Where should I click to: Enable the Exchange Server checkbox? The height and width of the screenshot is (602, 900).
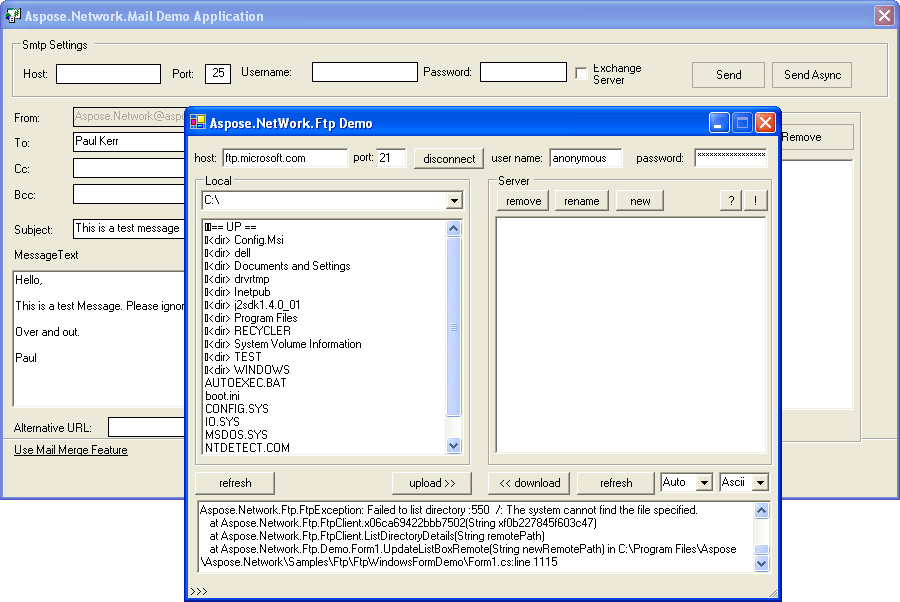click(x=580, y=71)
